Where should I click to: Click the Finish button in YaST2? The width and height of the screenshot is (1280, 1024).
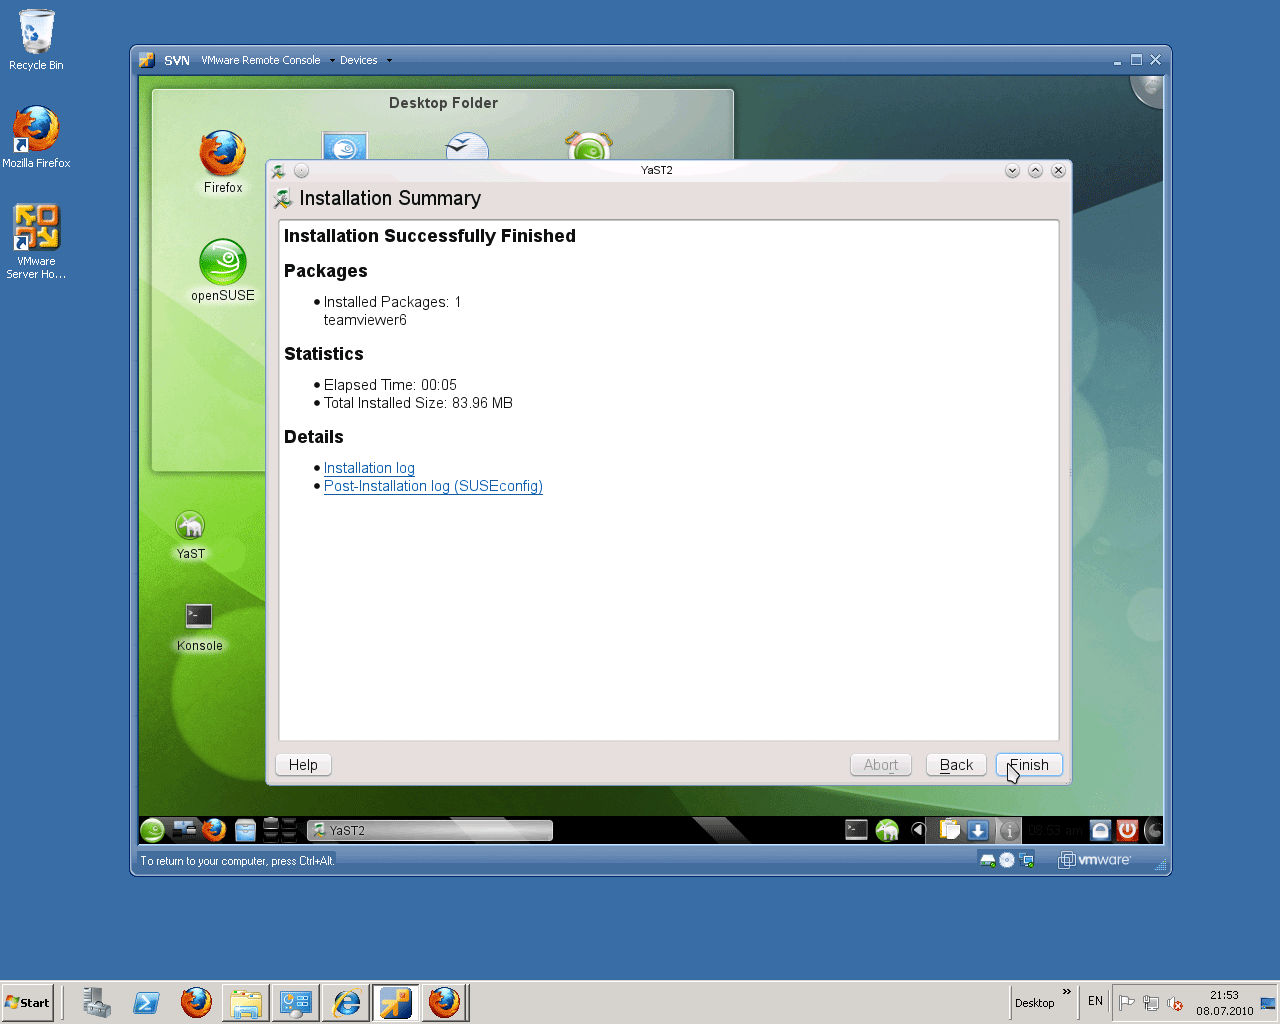pos(1029,765)
